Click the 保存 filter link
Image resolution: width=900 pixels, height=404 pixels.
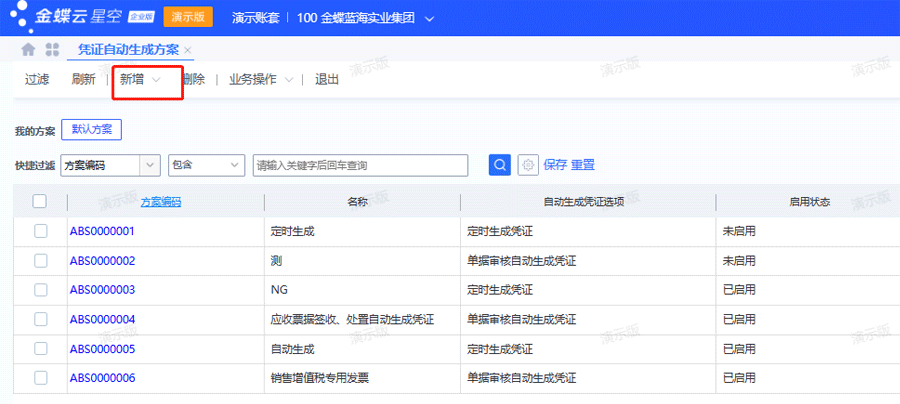tap(555, 165)
